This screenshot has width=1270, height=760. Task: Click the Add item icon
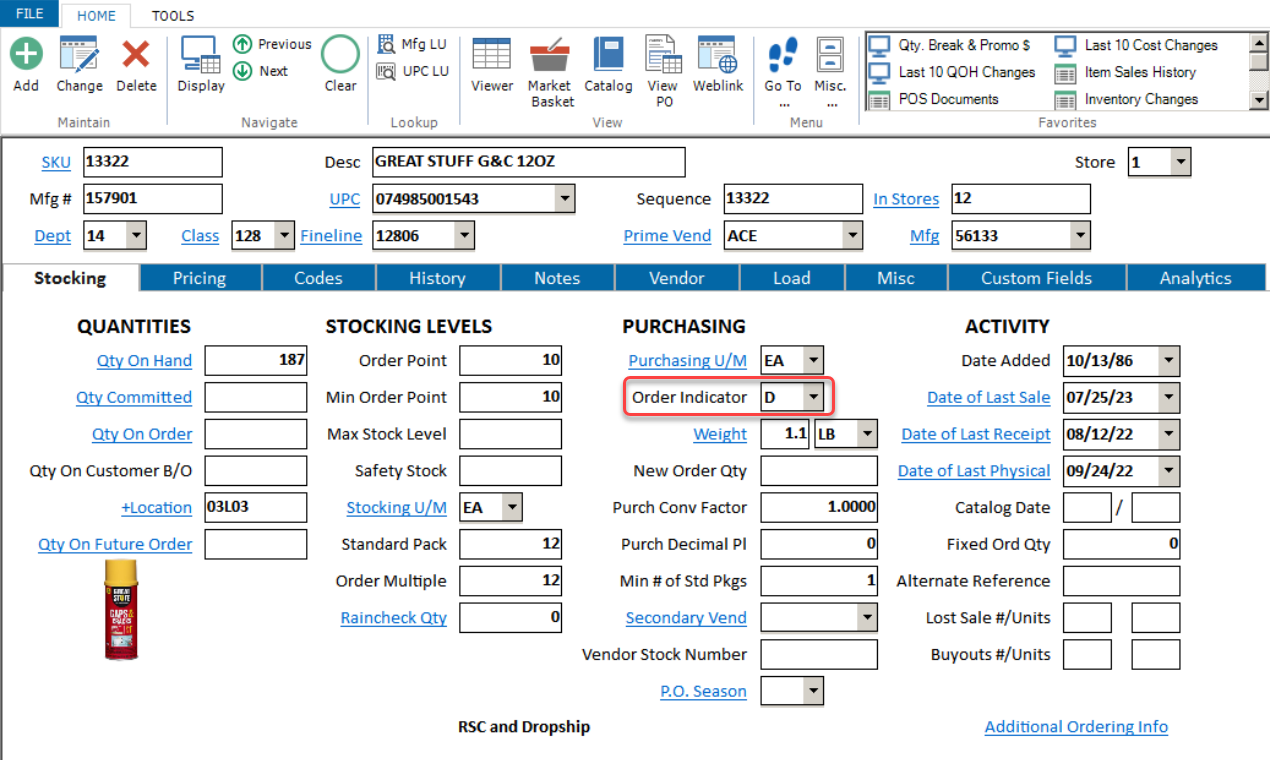click(x=26, y=53)
